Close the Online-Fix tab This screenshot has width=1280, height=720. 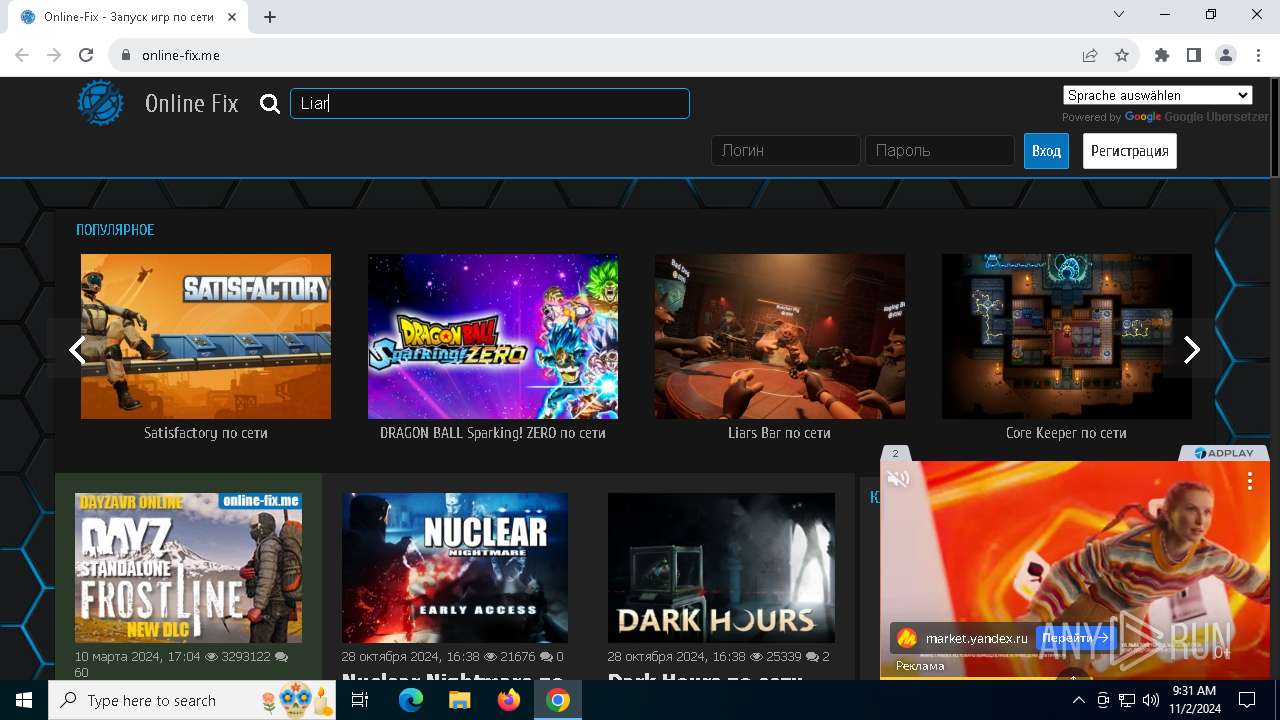[234, 17]
